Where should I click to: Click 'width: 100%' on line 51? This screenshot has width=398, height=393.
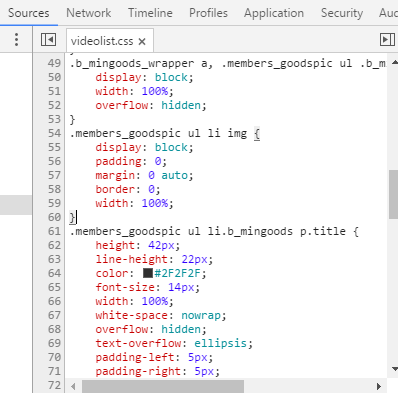[134, 91]
